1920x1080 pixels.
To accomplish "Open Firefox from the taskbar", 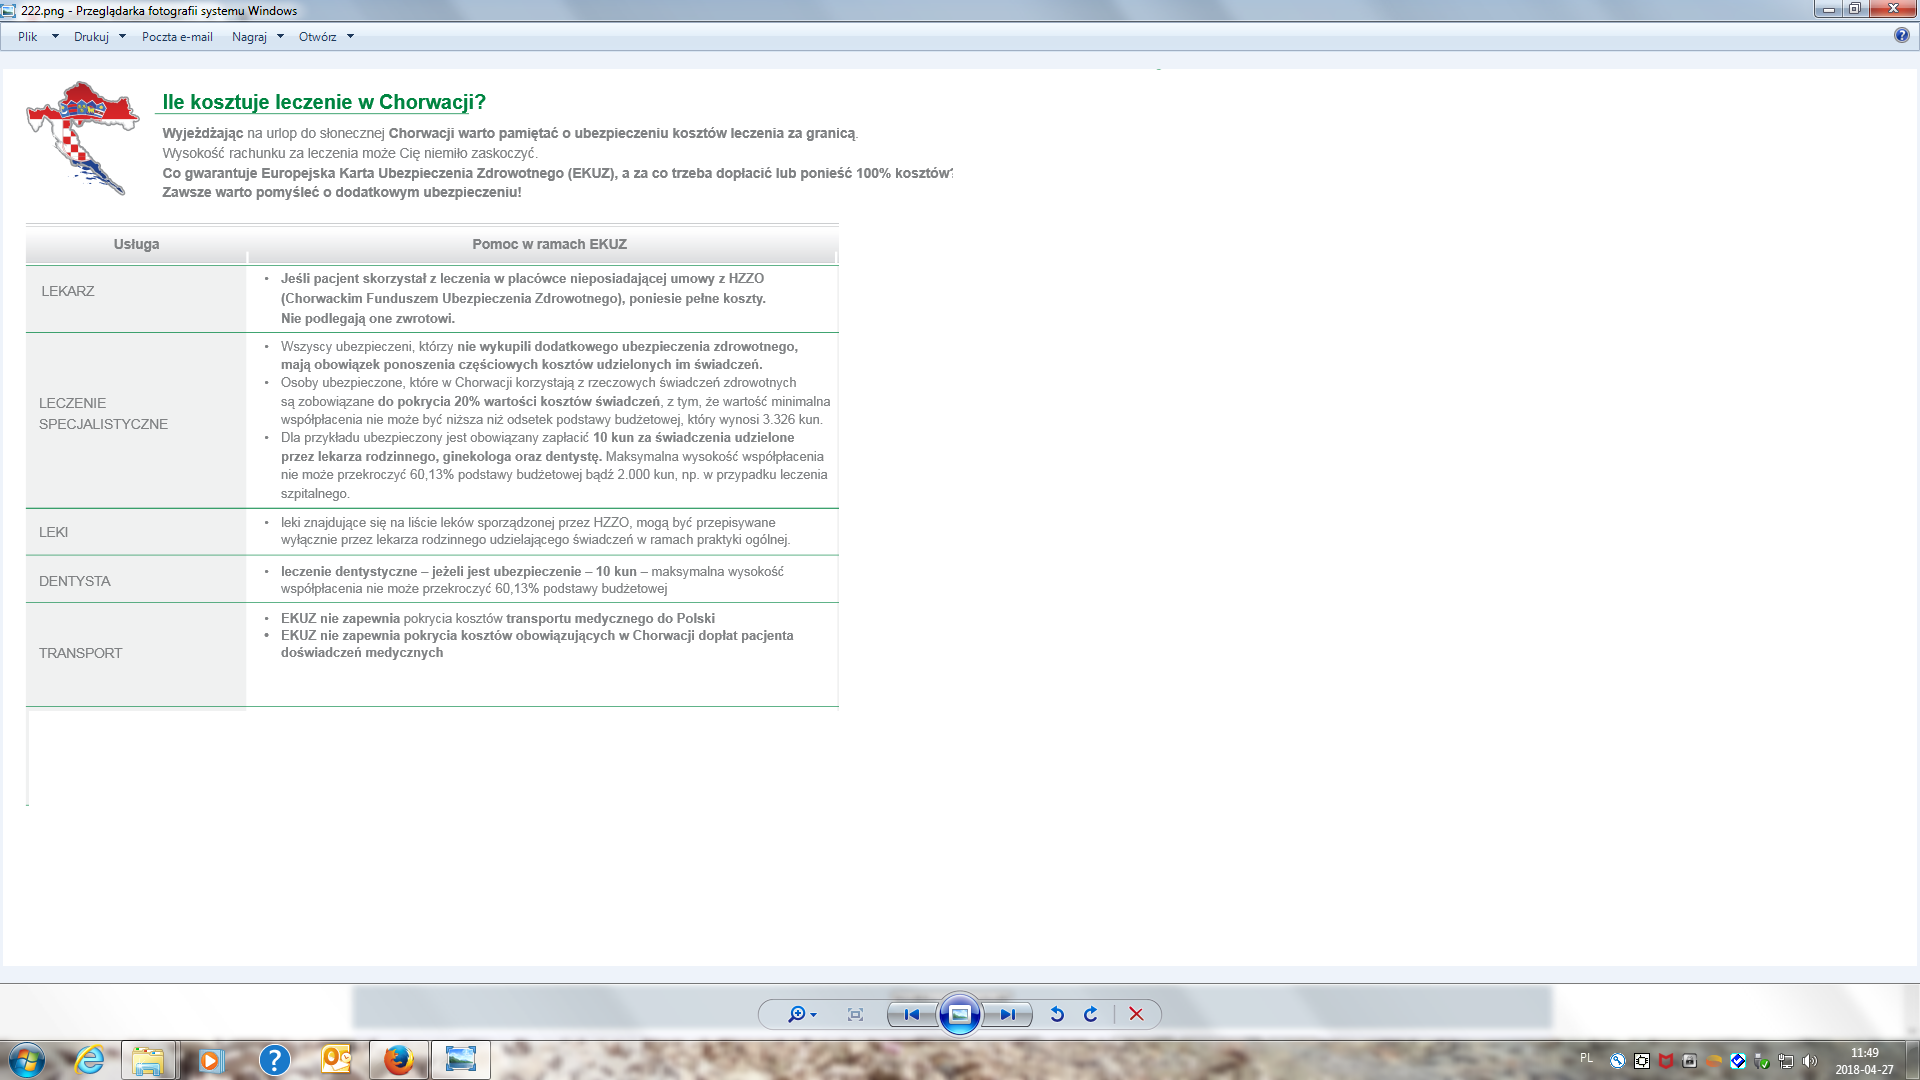I will click(x=398, y=1059).
